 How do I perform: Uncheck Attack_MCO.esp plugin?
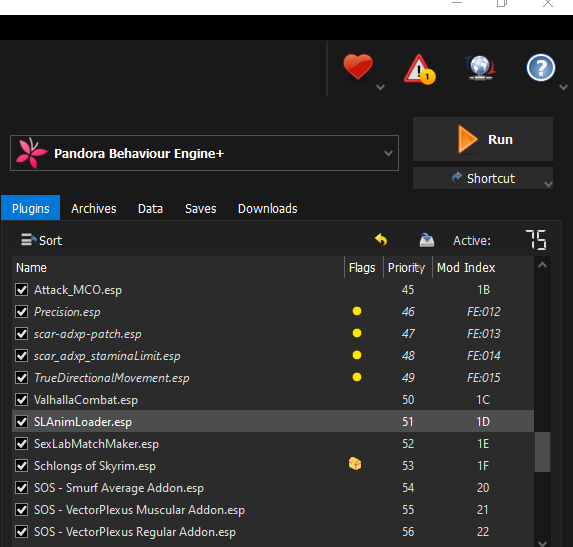point(22,290)
